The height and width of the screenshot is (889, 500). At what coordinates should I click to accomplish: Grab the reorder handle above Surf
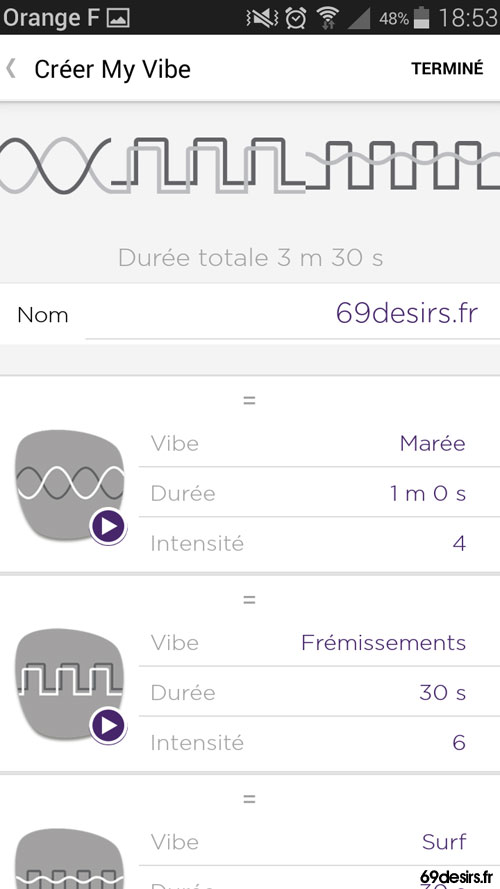[x=249, y=799]
